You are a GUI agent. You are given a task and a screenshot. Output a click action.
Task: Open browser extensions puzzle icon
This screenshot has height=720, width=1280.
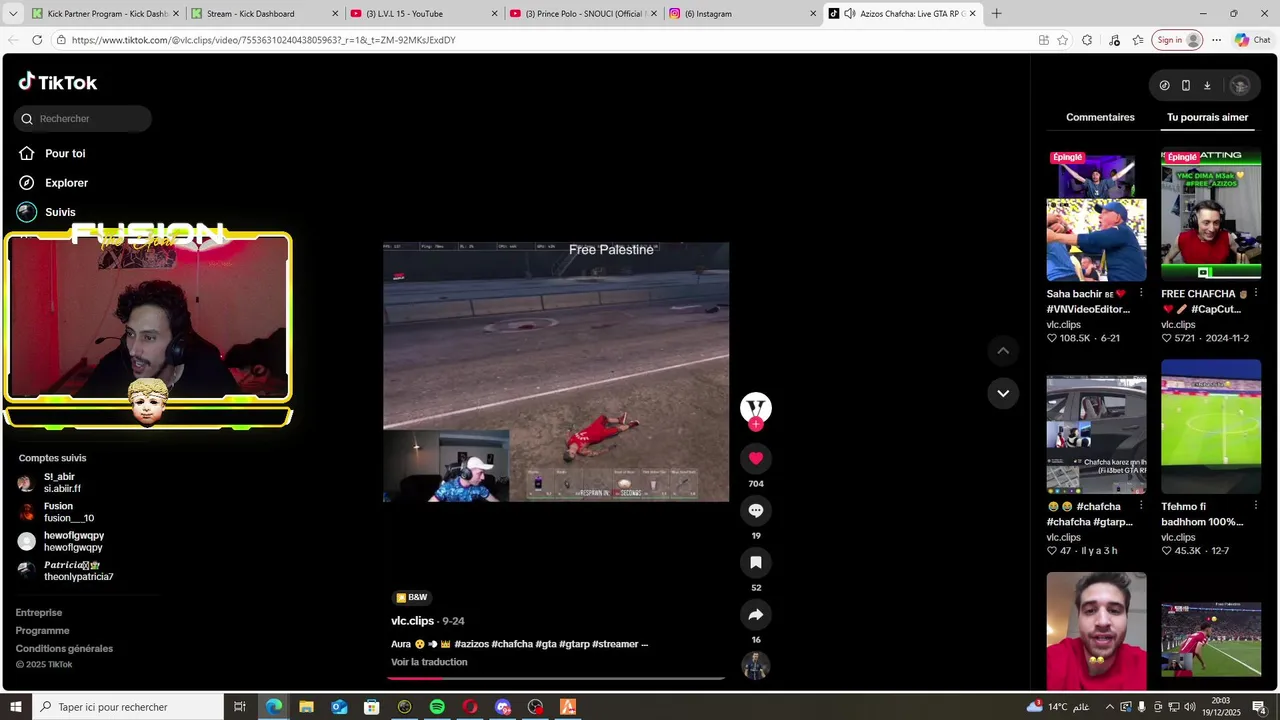[x=1087, y=40]
